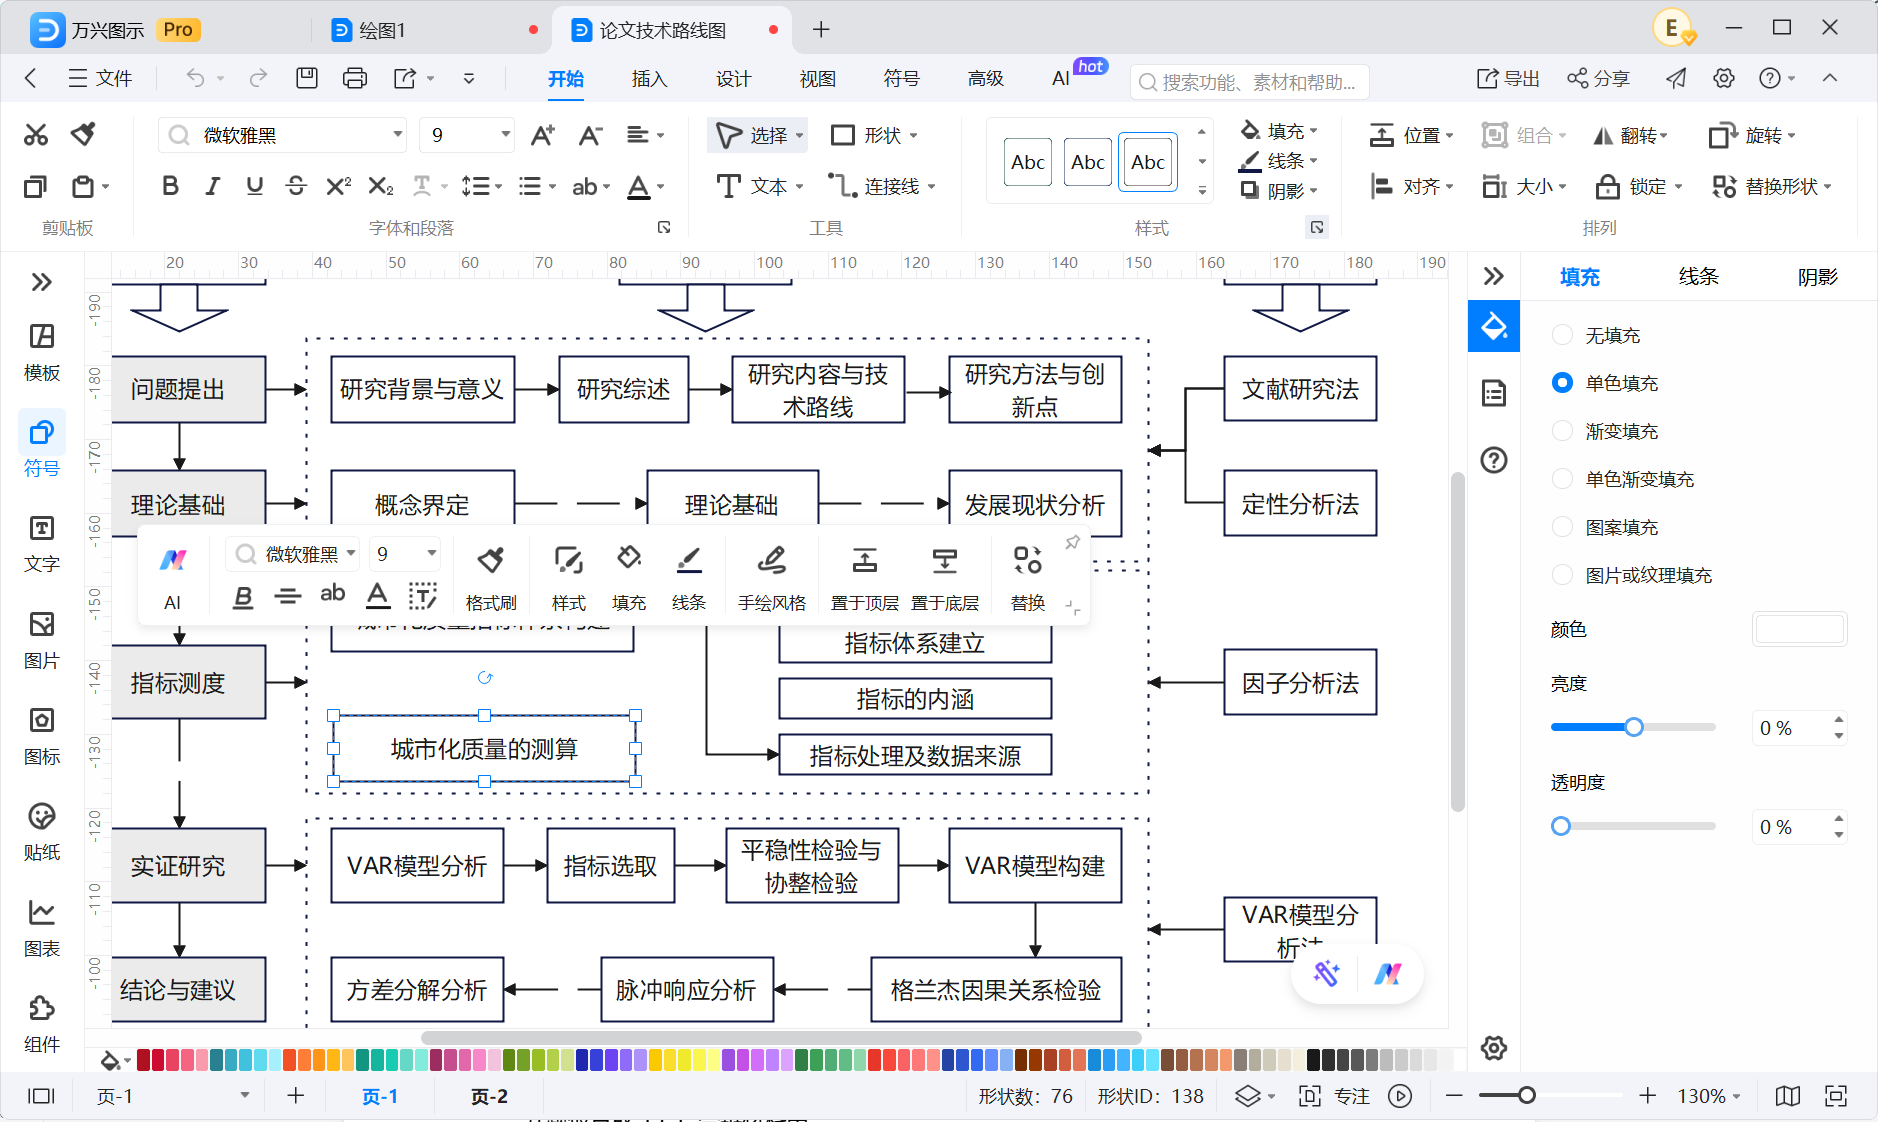Add a new page with plus button
The width and height of the screenshot is (1878, 1122).
295,1096
